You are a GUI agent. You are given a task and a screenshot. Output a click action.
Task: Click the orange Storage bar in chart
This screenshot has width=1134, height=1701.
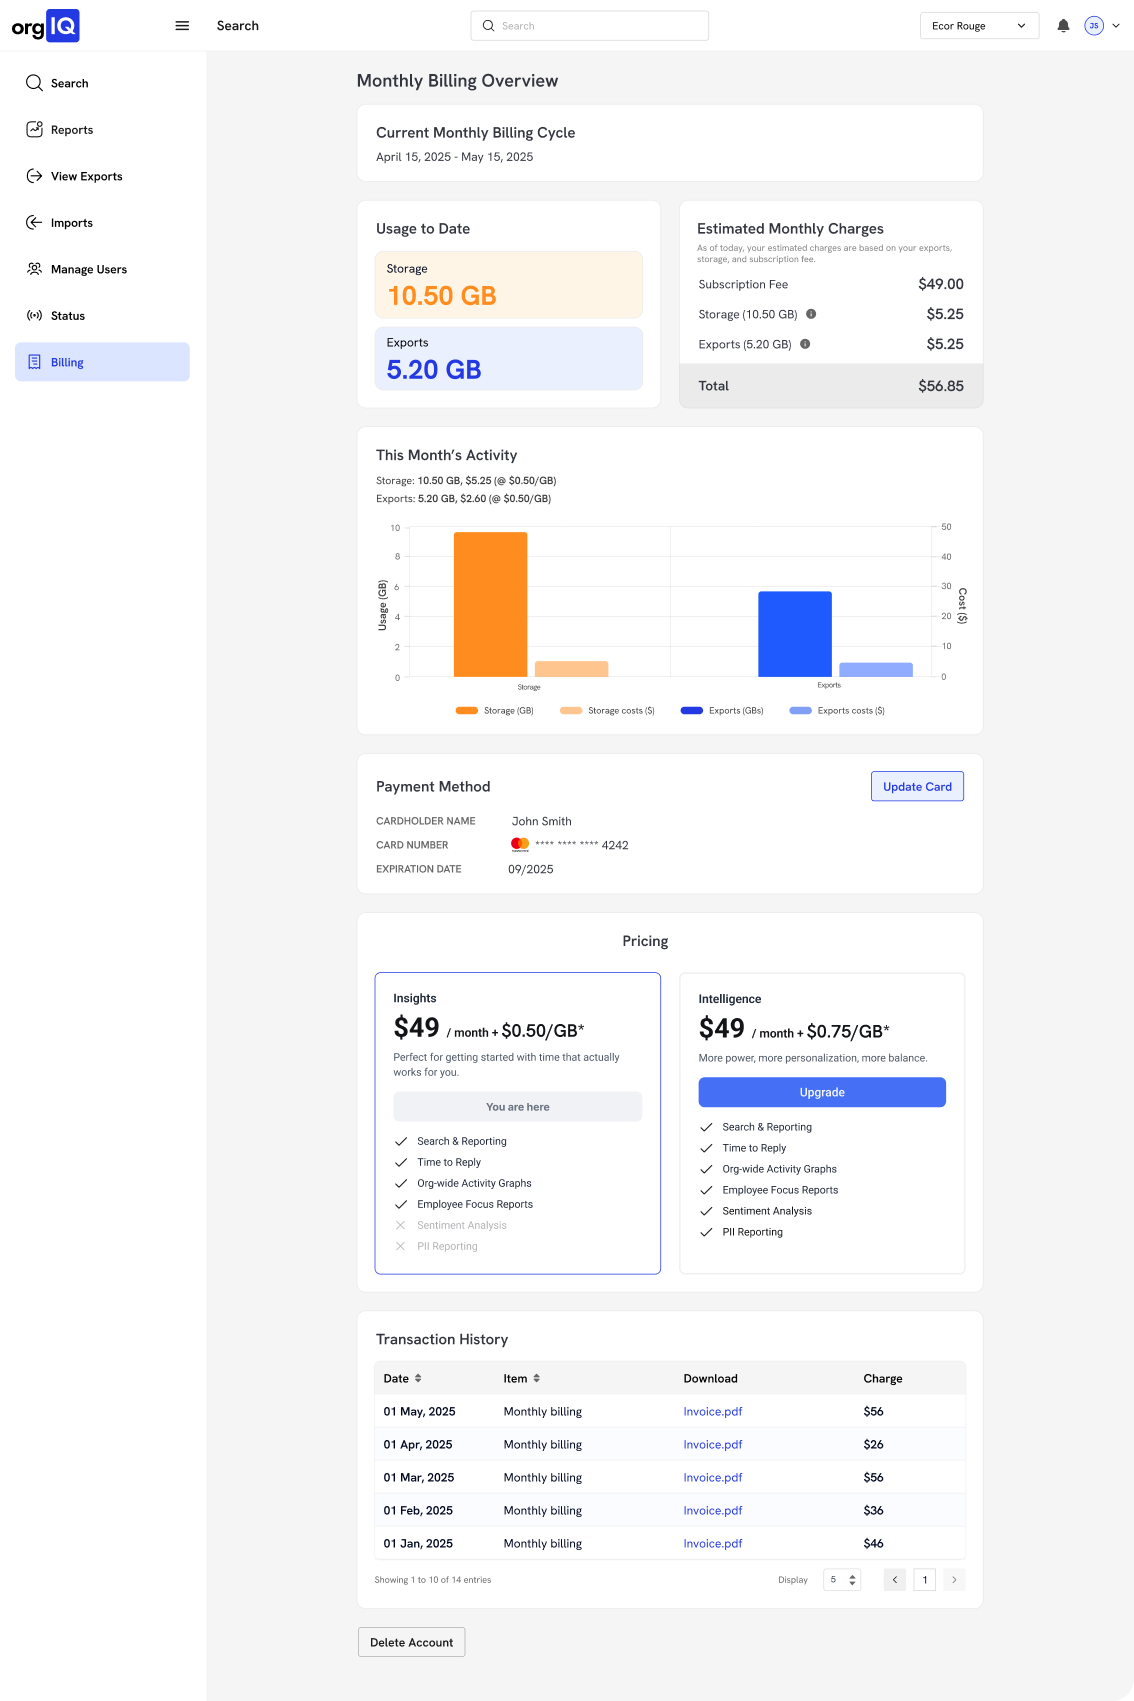pos(490,604)
